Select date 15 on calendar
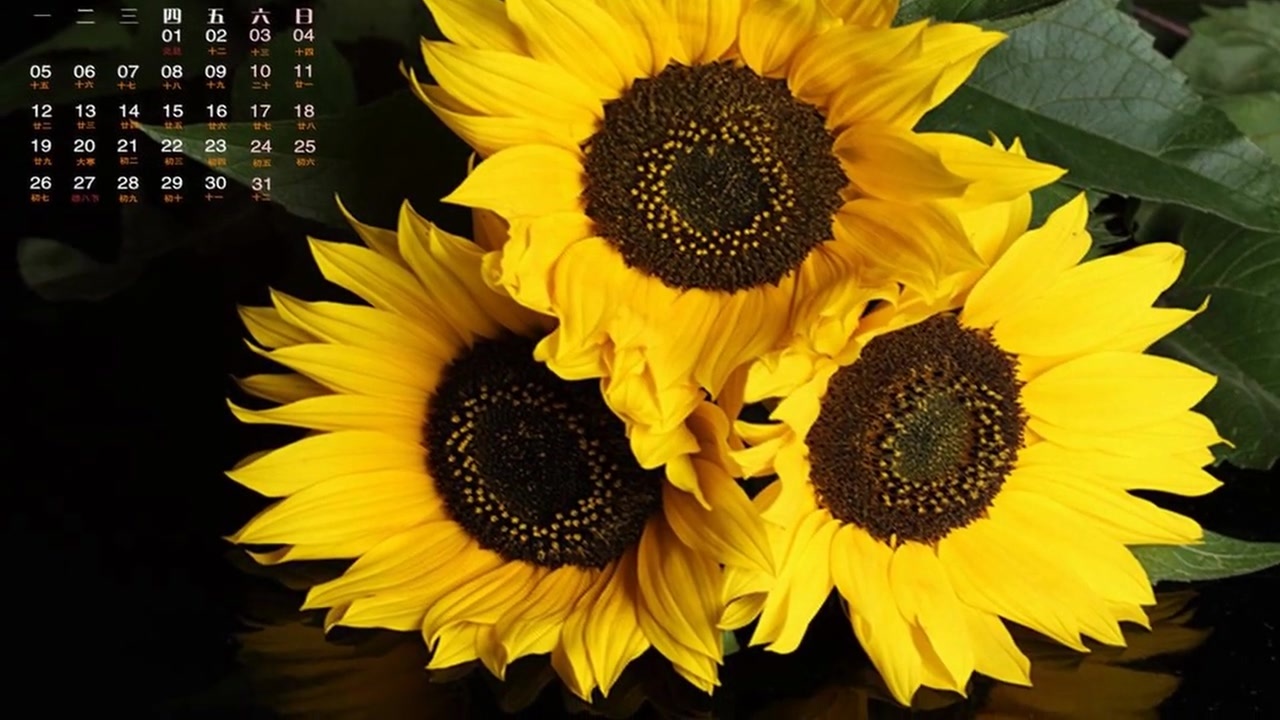Viewport: 1280px width, 720px height. pyautogui.click(x=172, y=111)
